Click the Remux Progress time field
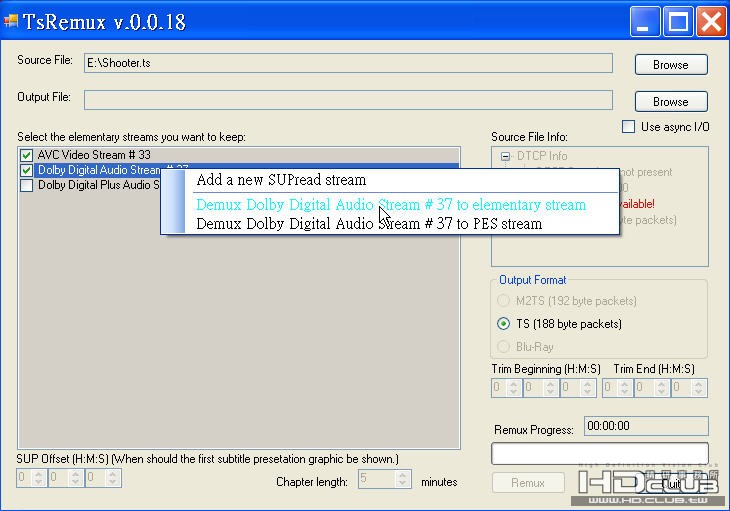Viewport: 730px width, 511px height. coord(646,426)
